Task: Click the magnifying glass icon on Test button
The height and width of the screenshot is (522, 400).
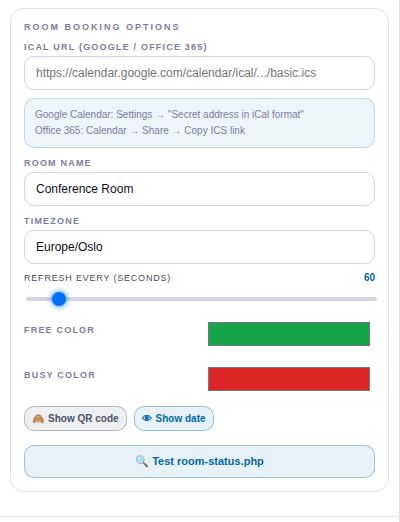Action: 142,461
